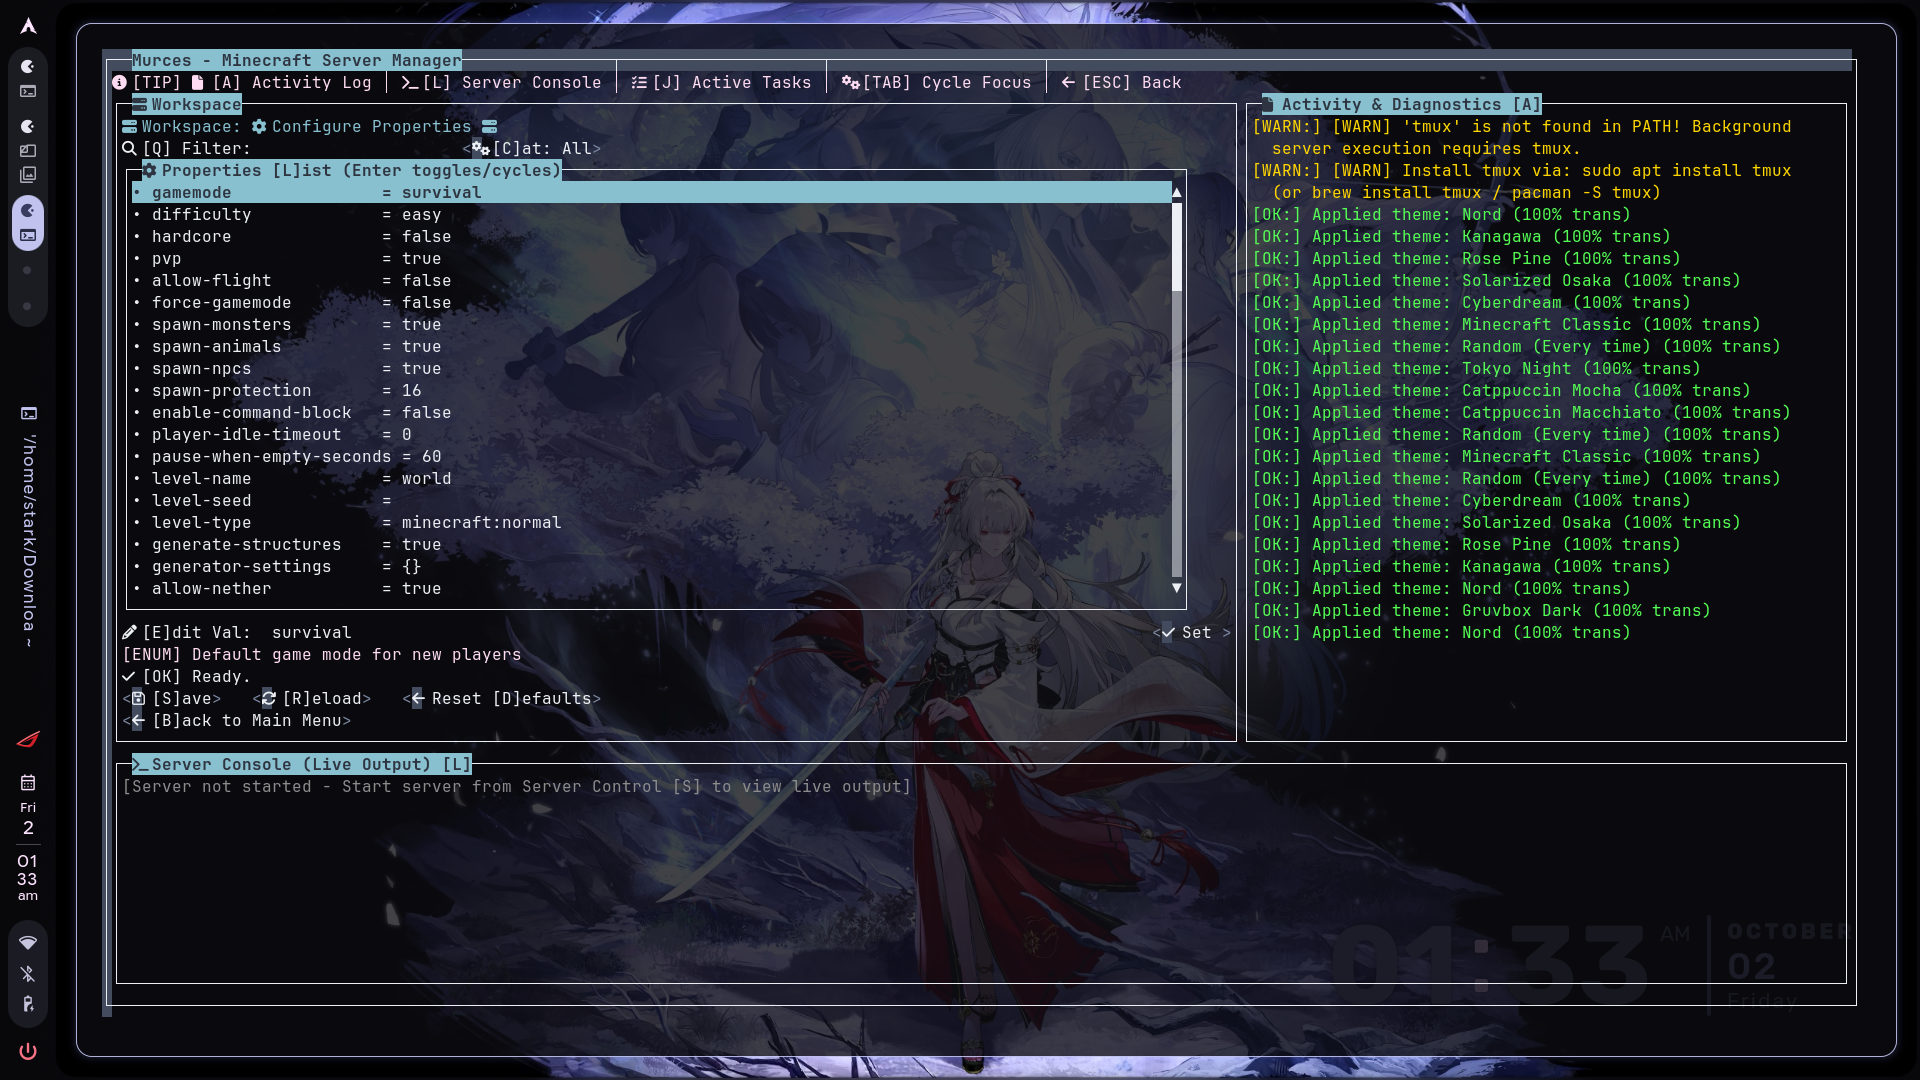Click the [R]eload button
1920x1080 pixels.
coord(312,699)
